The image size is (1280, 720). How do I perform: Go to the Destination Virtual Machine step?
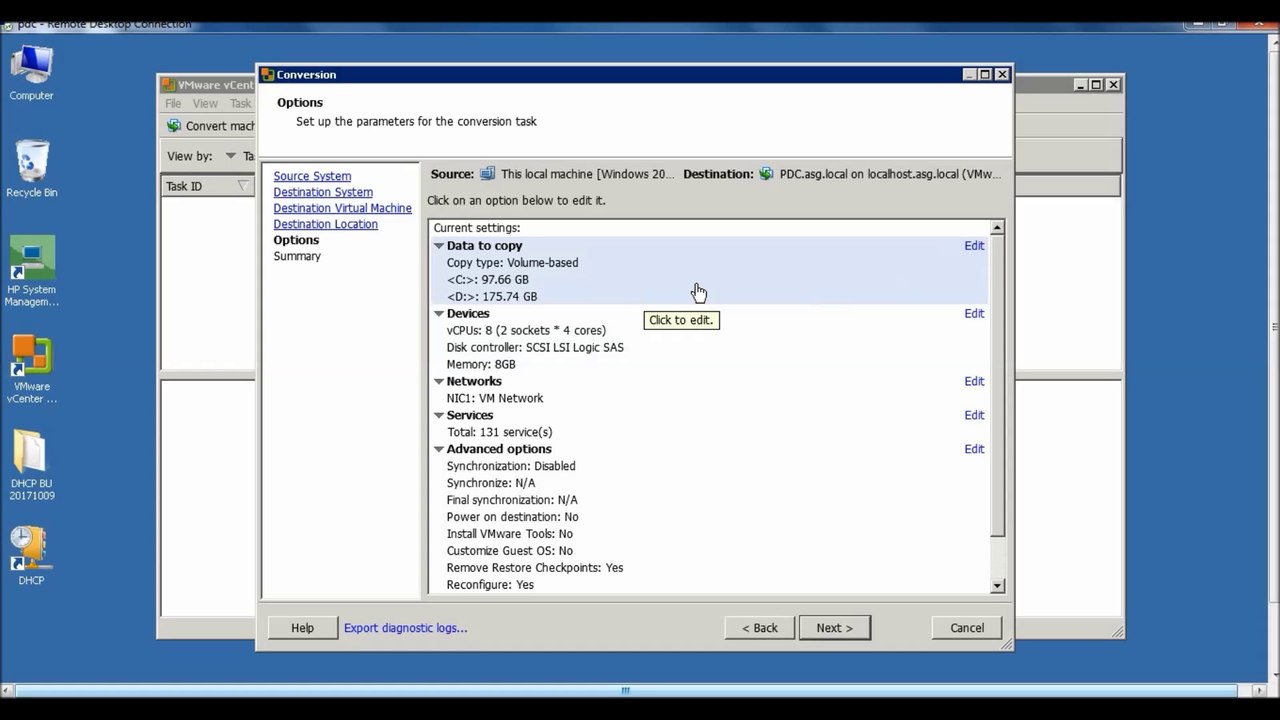pos(342,208)
